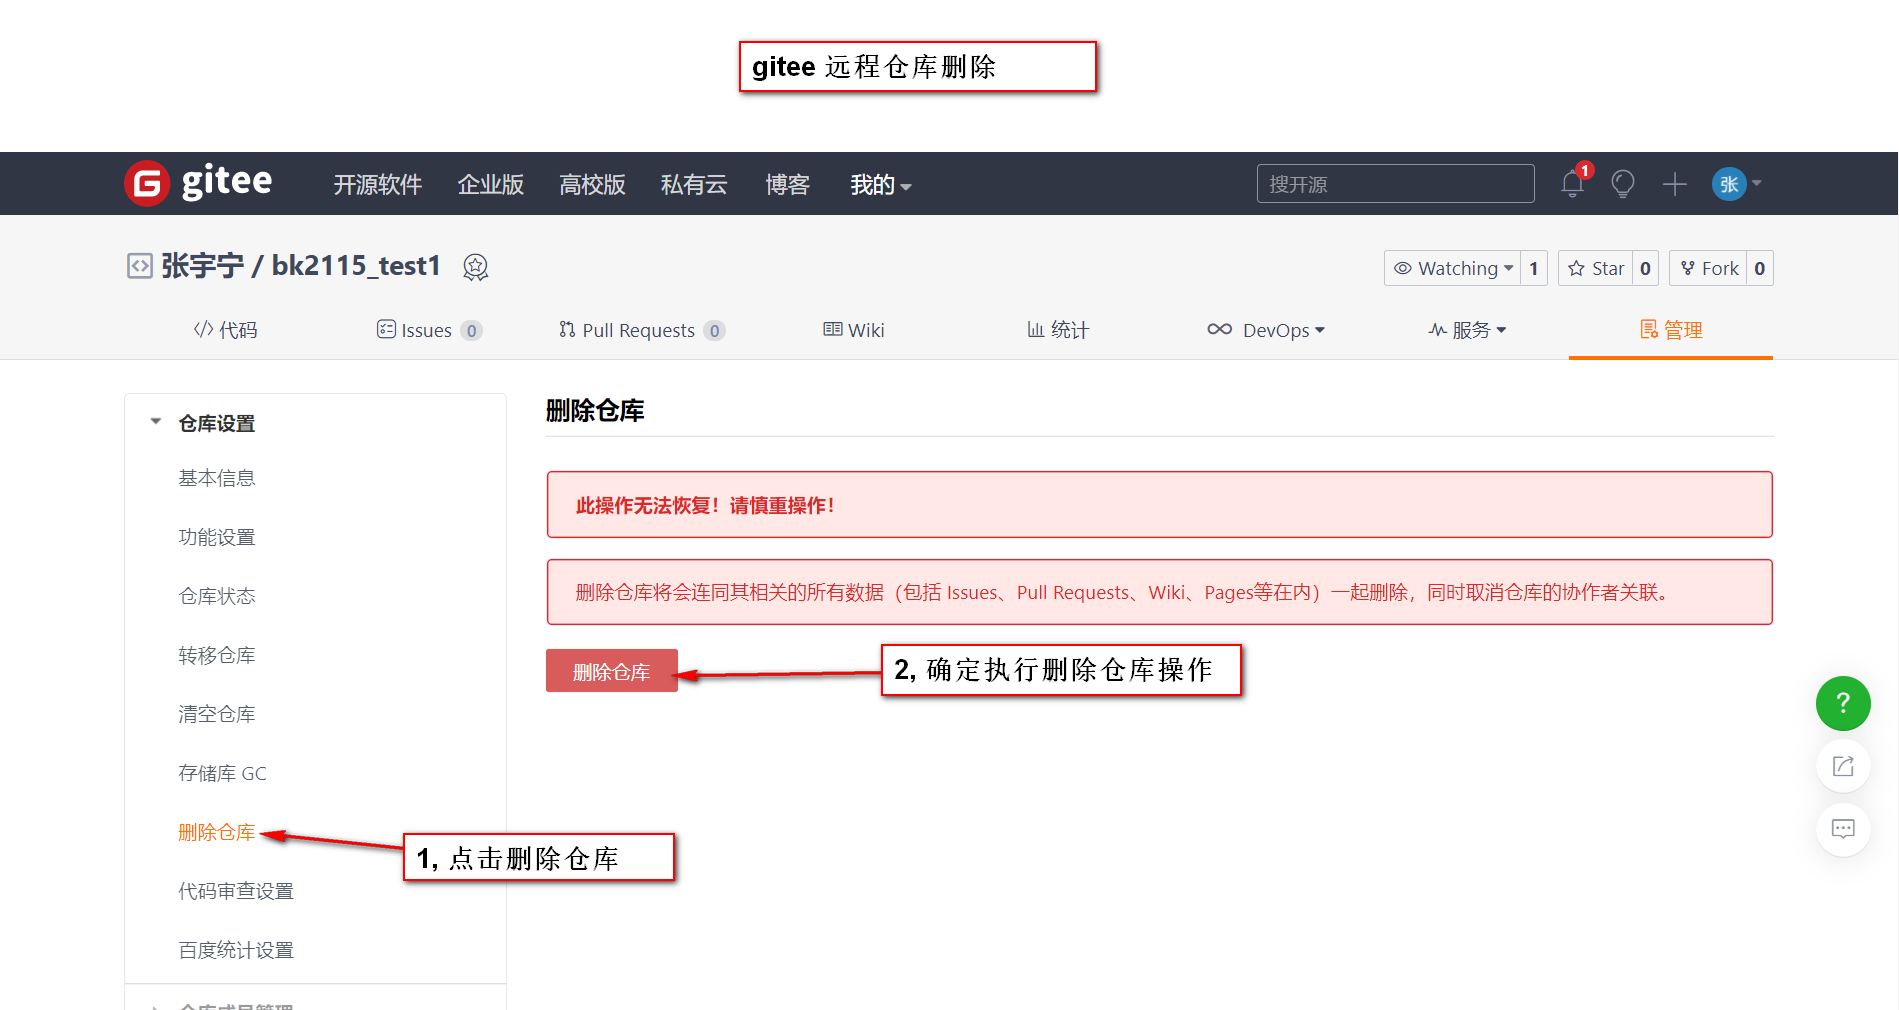Open the Watching dropdown
The width and height of the screenshot is (1899, 1010).
pos(1452,268)
